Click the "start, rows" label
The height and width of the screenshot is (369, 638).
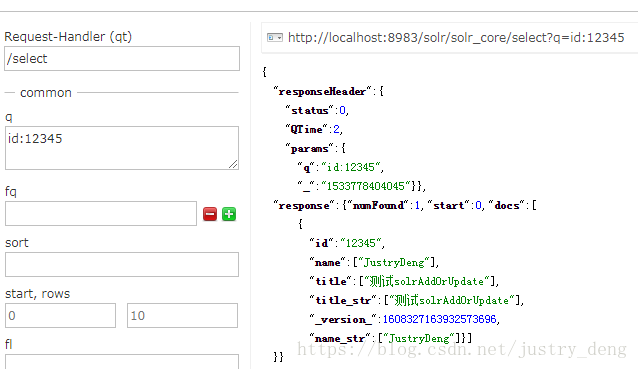point(37,293)
